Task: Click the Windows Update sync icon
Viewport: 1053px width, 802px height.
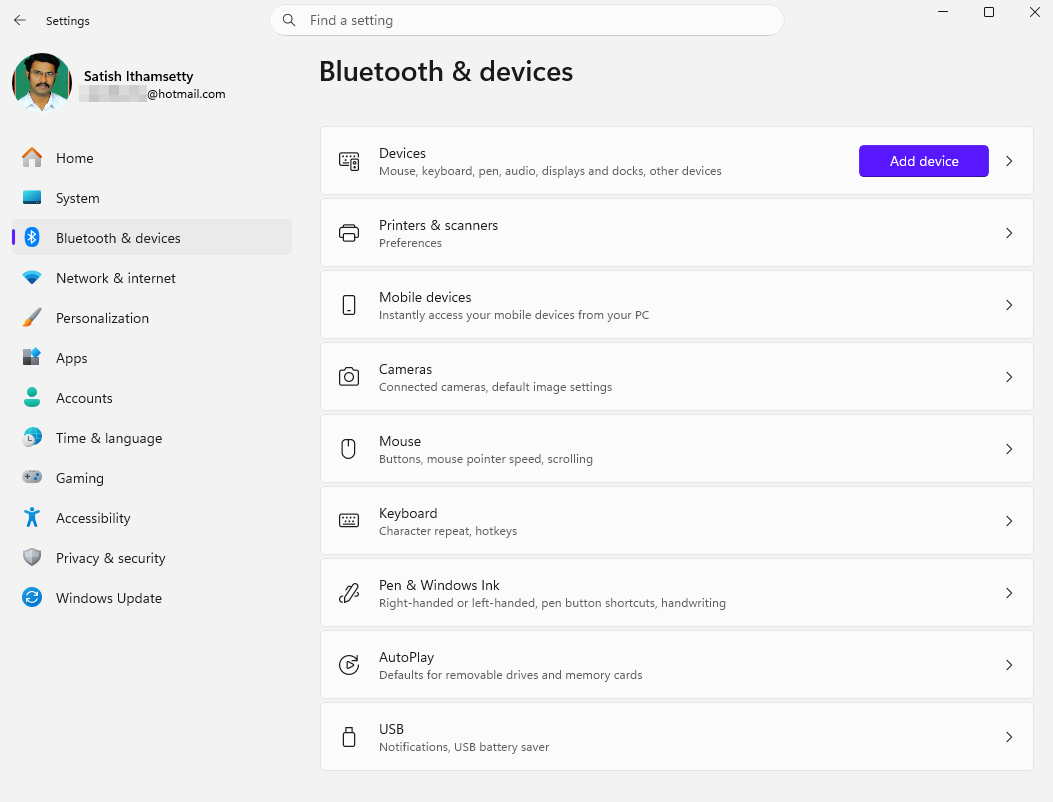Action: (32, 597)
